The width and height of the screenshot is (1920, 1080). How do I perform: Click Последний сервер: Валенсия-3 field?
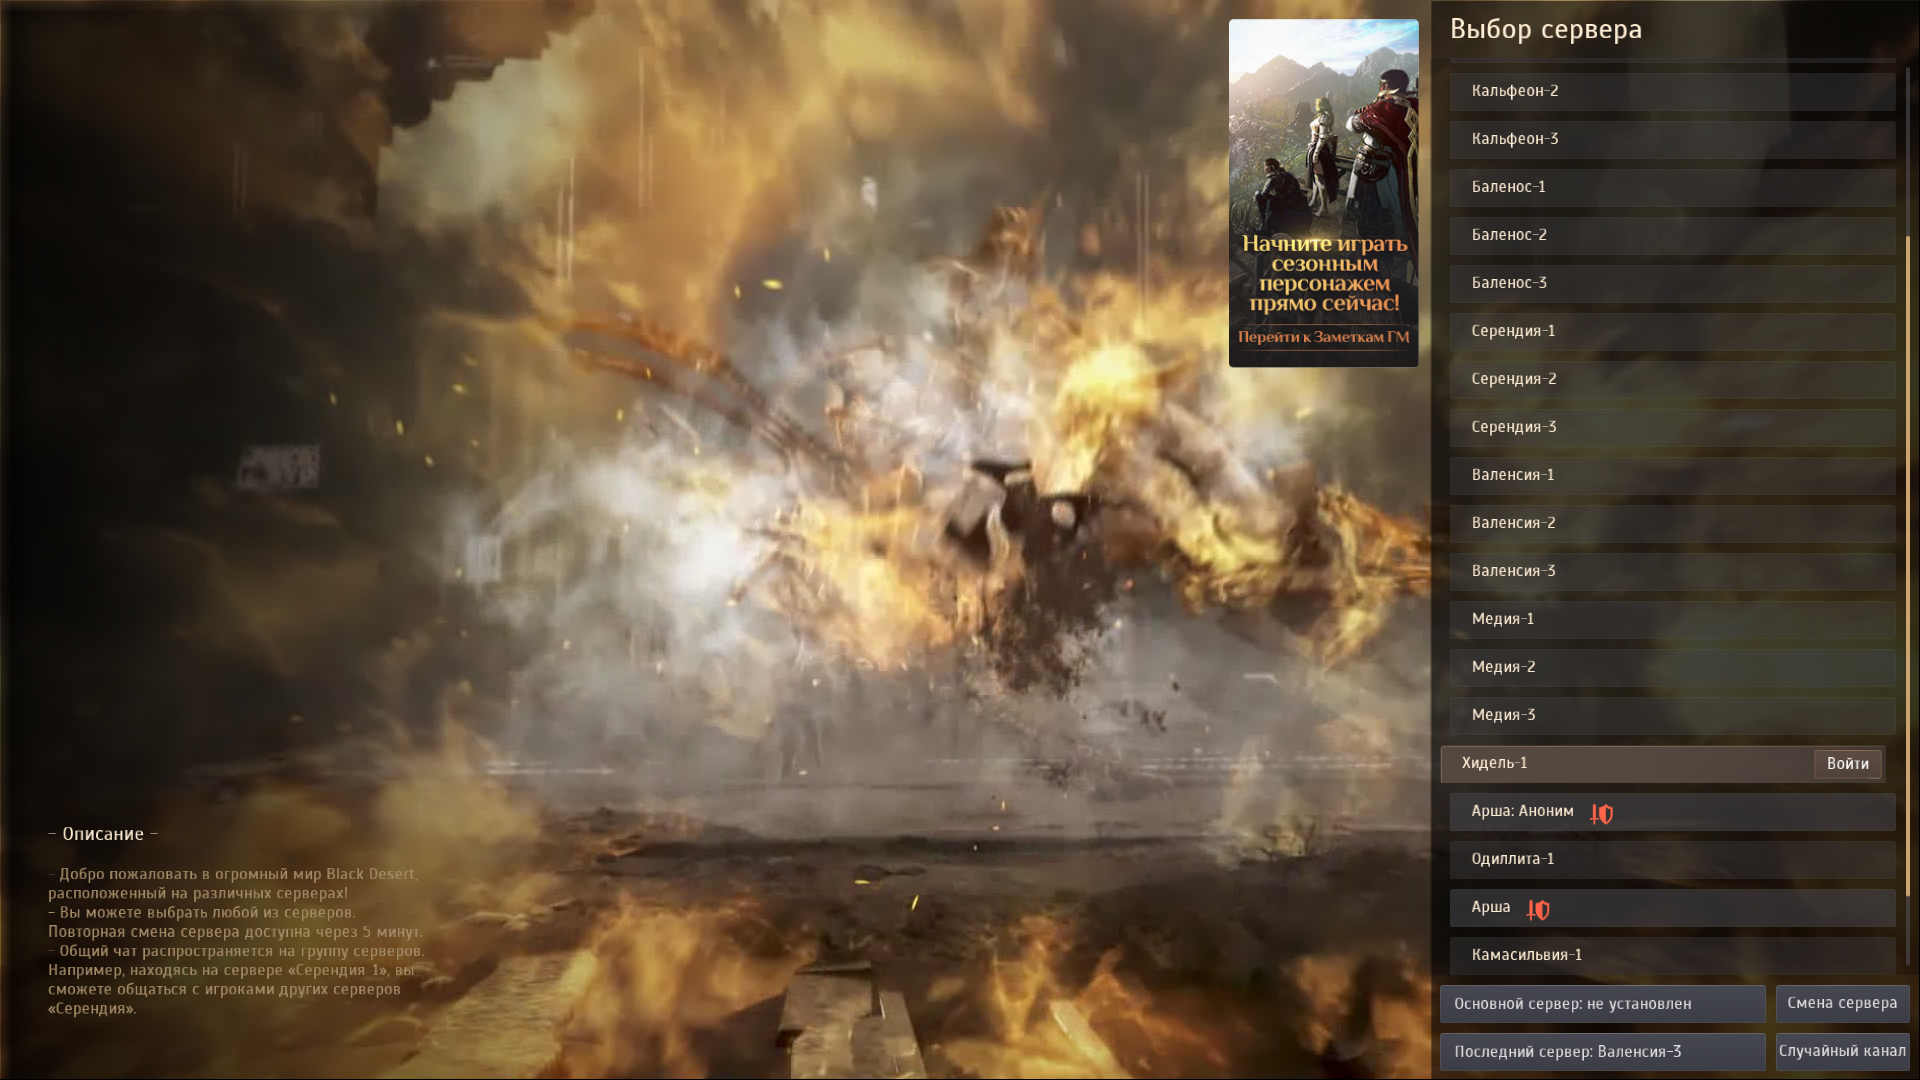point(1602,1052)
